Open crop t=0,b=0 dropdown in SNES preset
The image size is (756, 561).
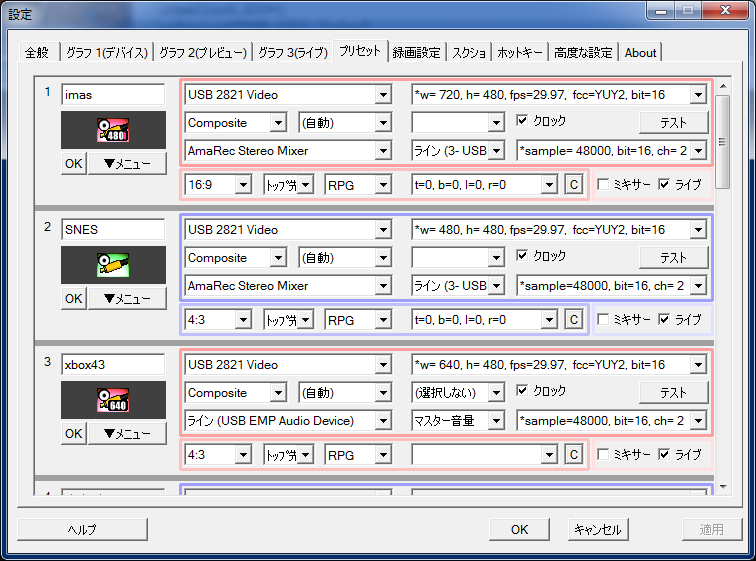(x=485, y=320)
